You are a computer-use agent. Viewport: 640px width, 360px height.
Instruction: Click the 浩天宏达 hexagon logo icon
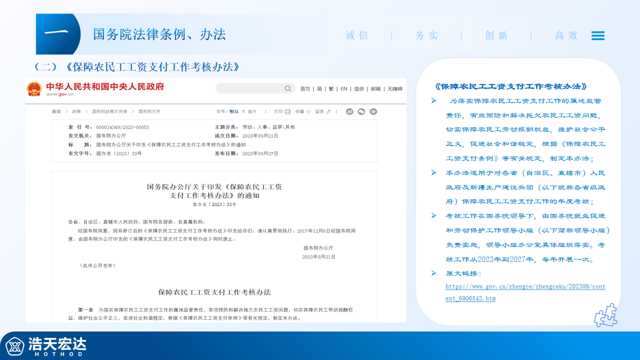pyautogui.click(x=15, y=347)
